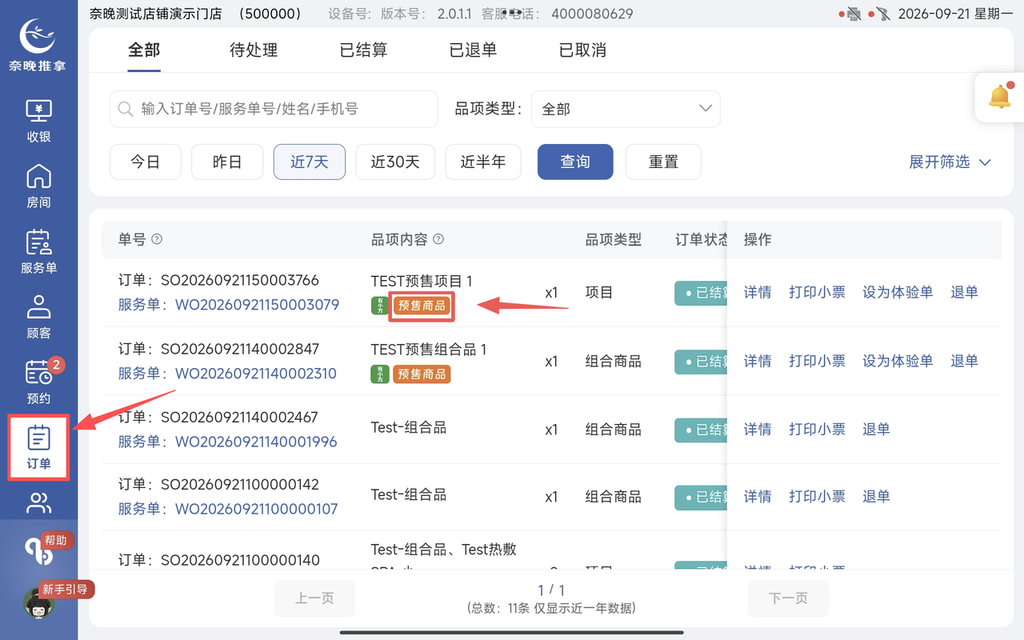
Task: Open 详情 for order SO20260921140002467
Action: tap(758, 430)
